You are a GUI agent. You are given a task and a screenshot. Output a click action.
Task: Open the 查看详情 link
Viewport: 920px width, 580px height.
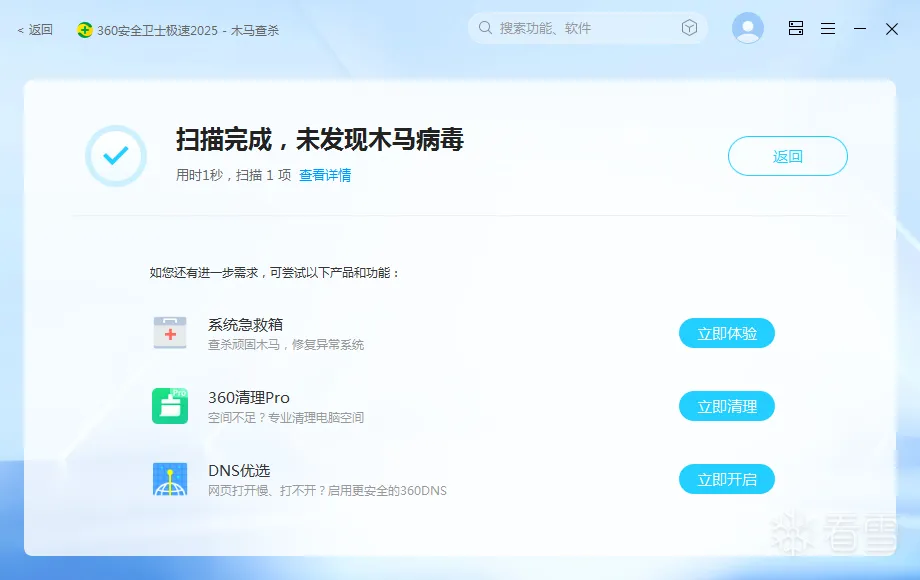[x=325, y=175]
